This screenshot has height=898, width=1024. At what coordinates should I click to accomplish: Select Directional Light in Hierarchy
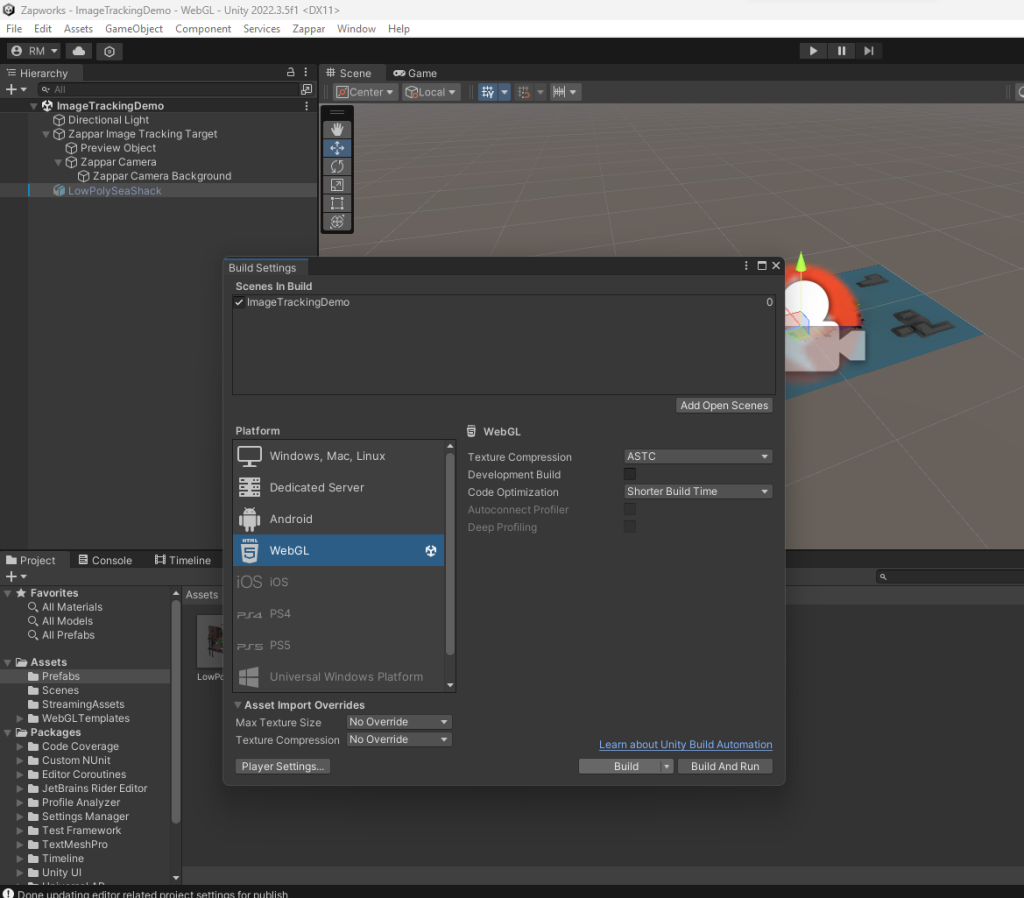point(108,120)
